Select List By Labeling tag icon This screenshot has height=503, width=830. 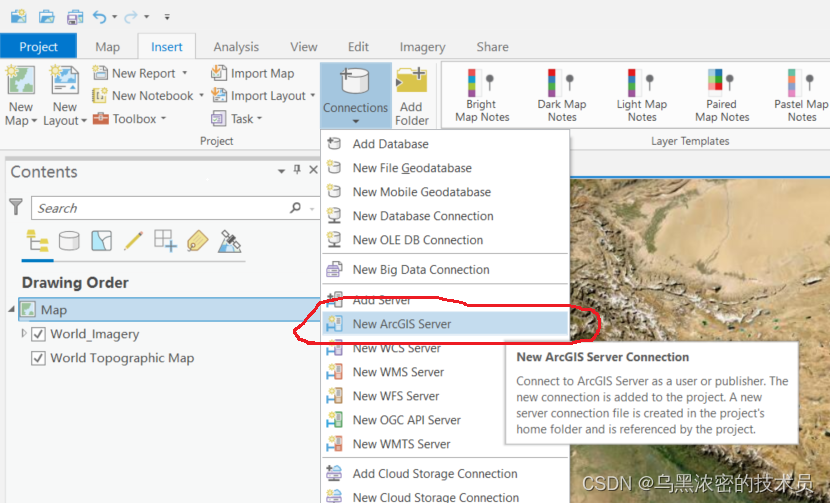(197, 241)
